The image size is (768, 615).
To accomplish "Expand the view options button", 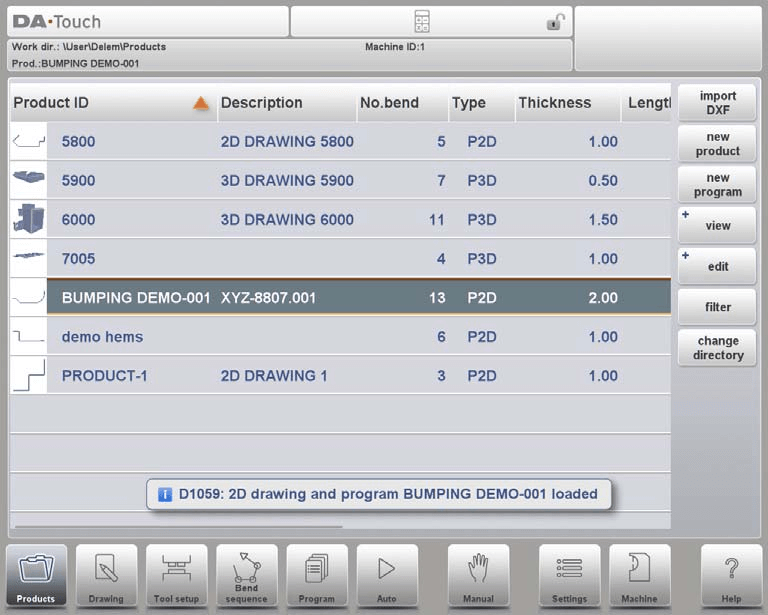I will (x=717, y=225).
